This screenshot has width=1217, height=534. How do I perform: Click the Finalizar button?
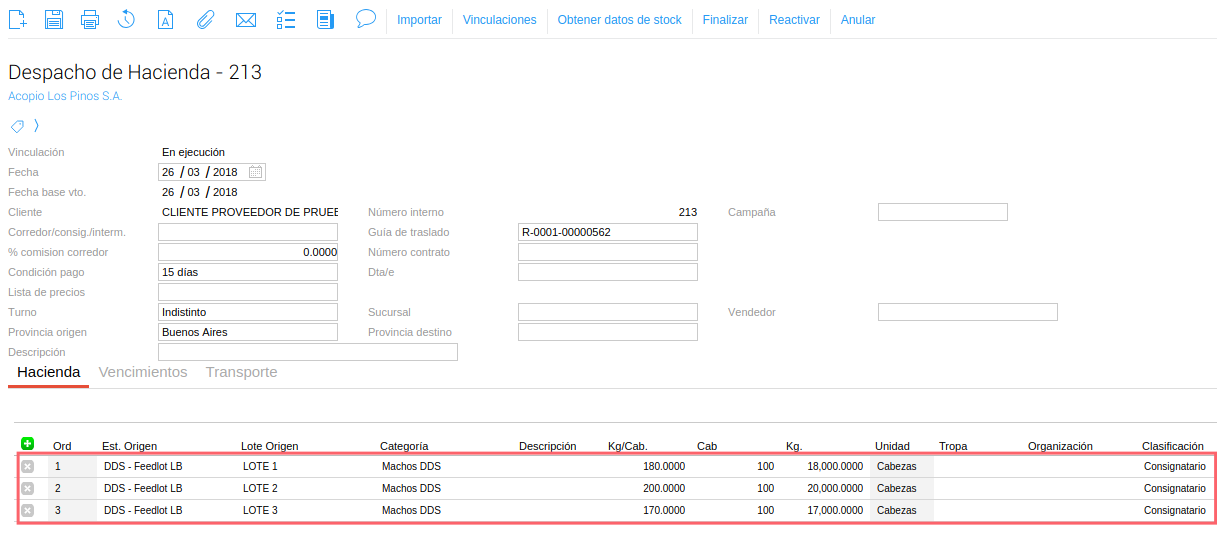click(725, 20)
